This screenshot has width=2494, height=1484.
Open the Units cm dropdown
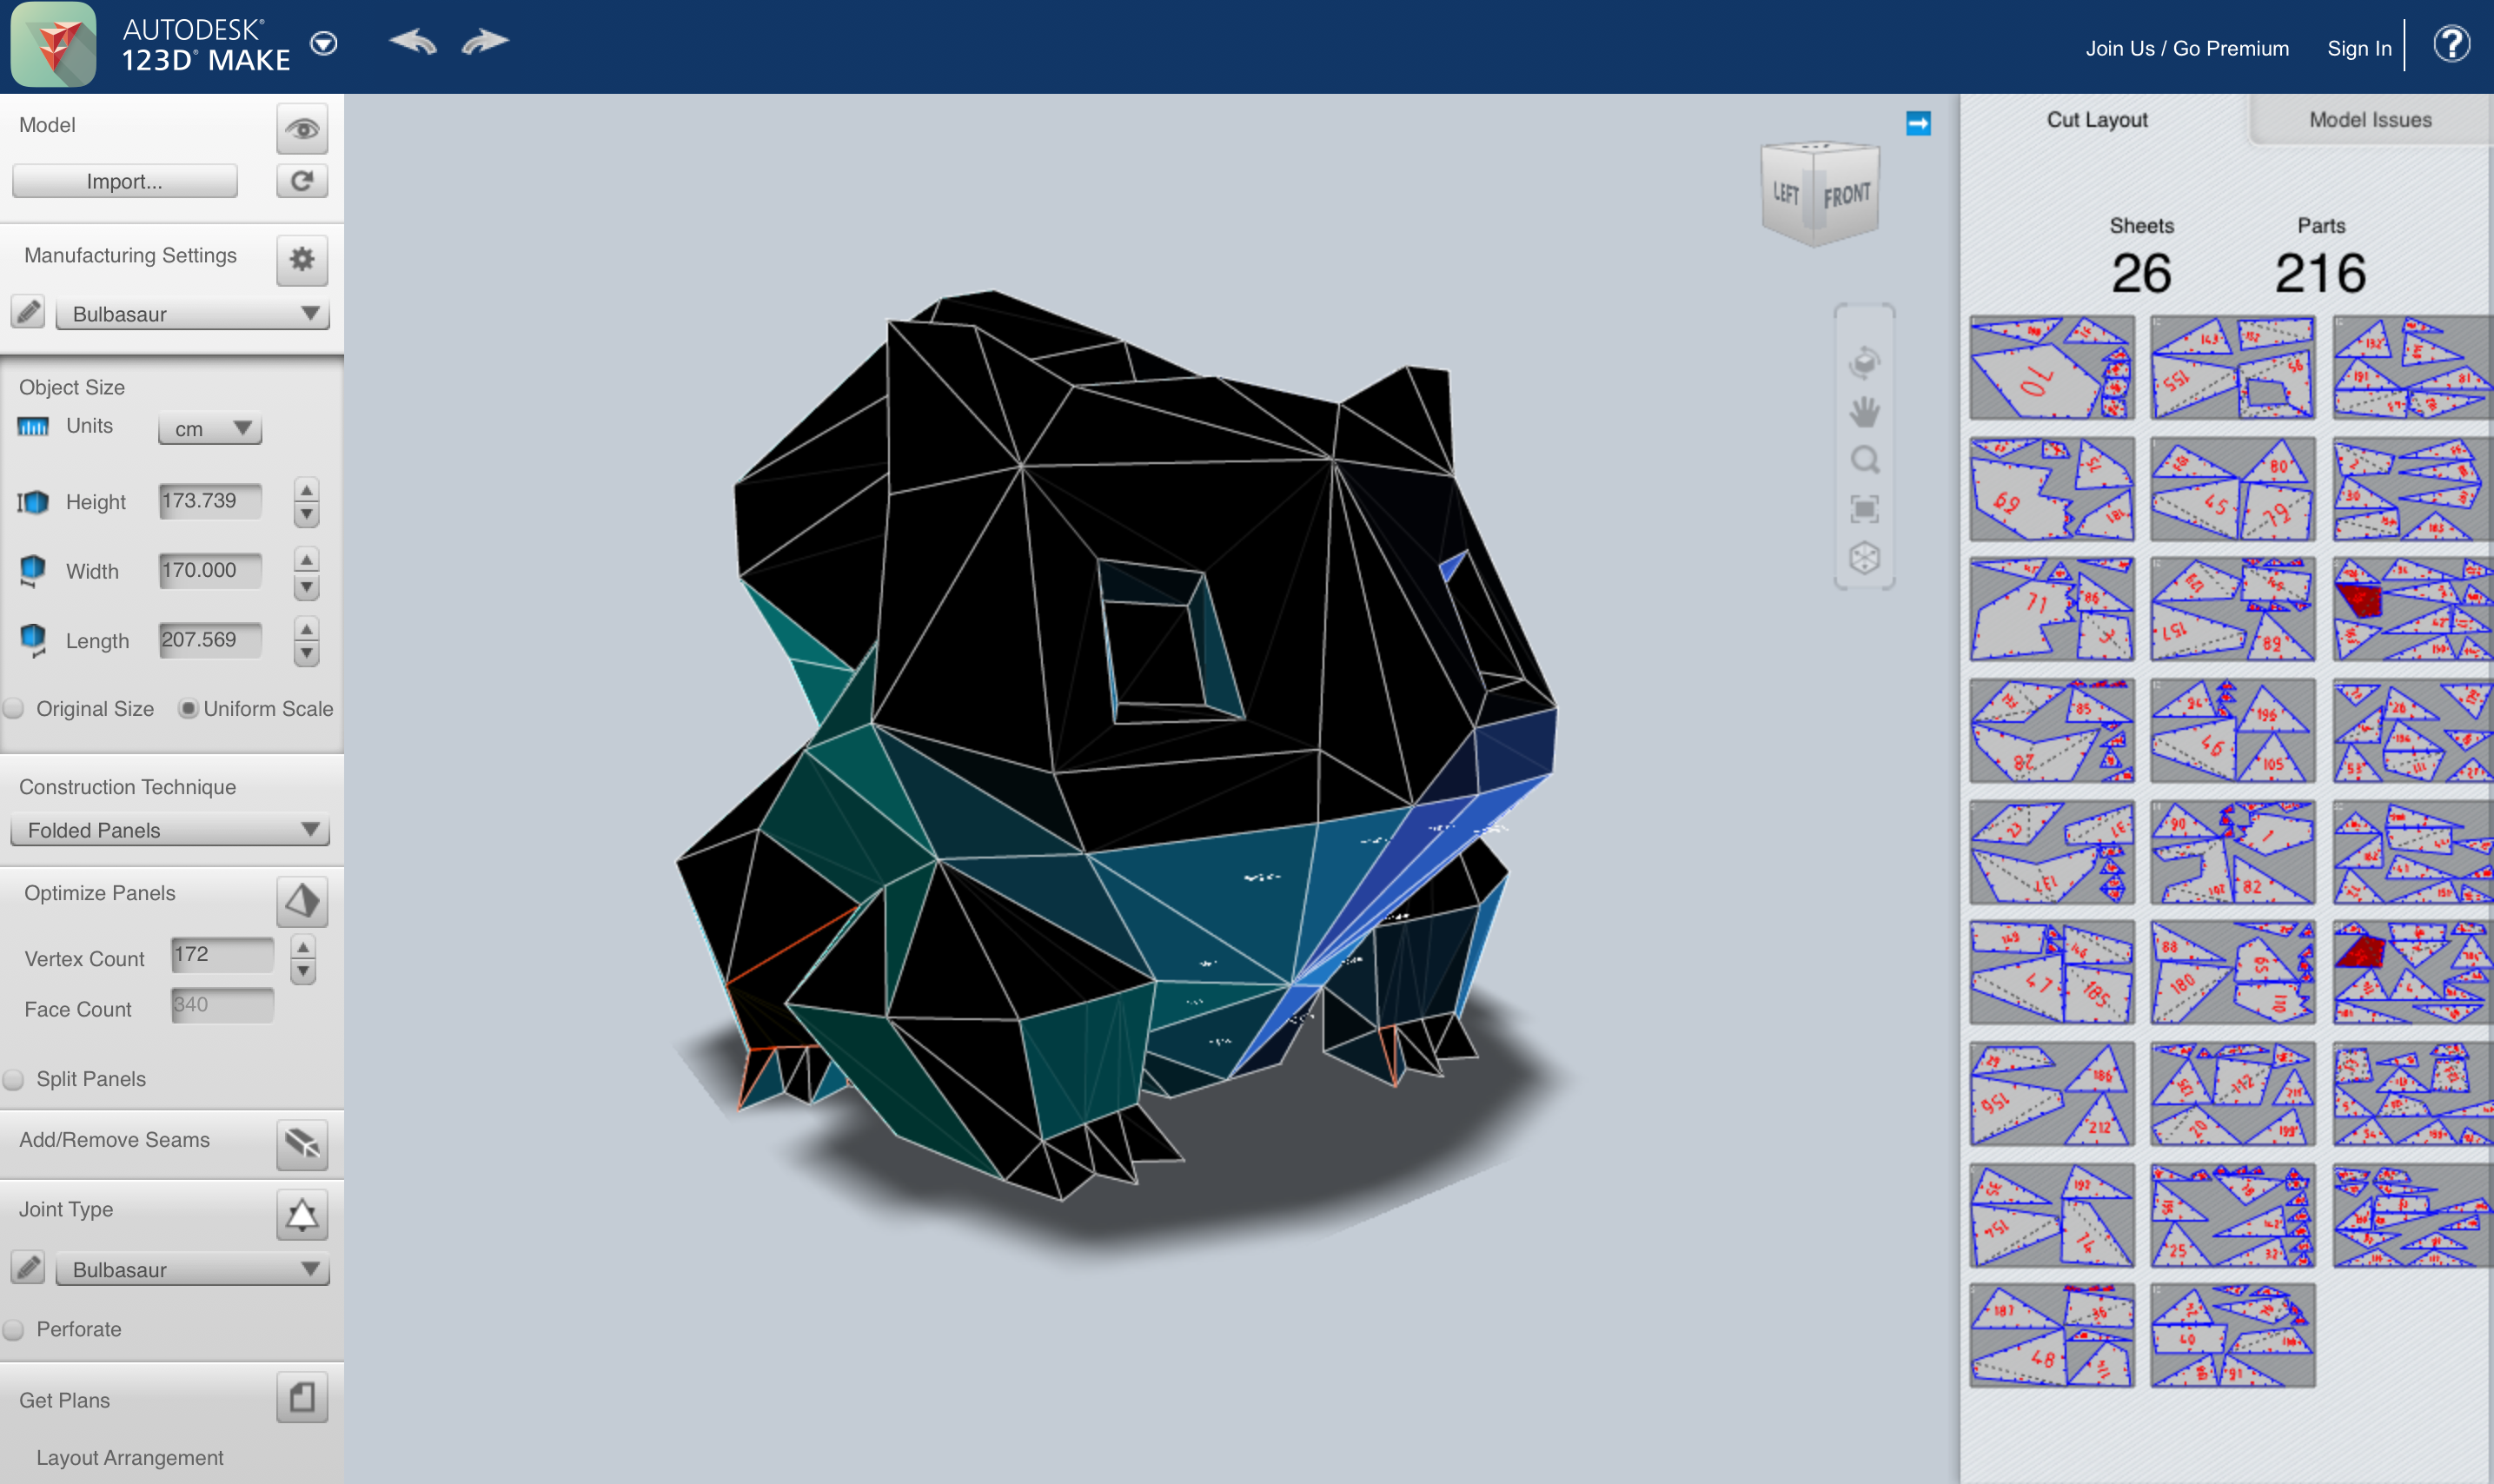210,428
